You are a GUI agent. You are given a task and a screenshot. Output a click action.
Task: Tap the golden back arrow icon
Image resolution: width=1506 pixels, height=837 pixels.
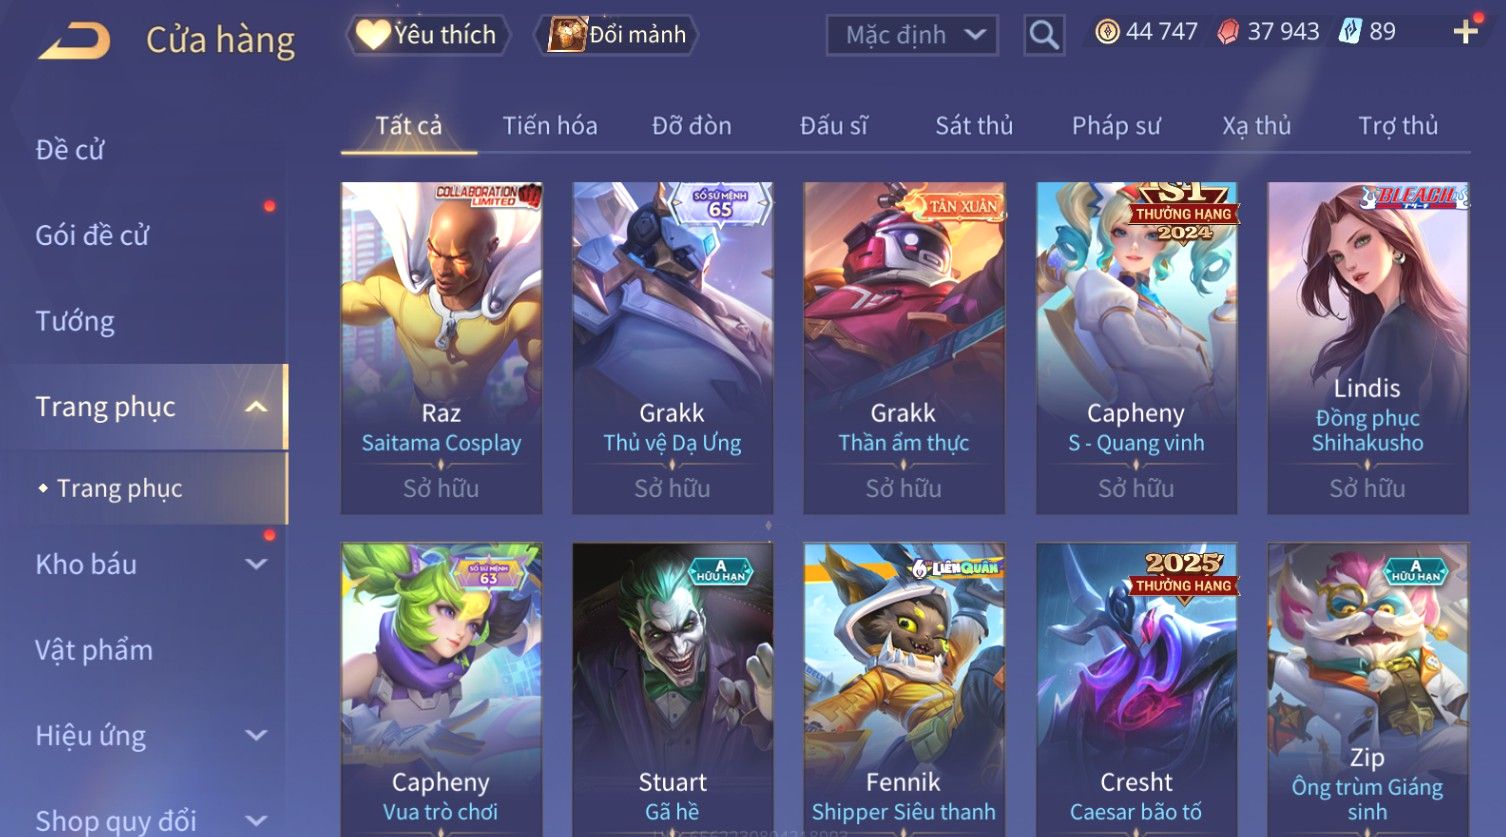tap(74, 40)
